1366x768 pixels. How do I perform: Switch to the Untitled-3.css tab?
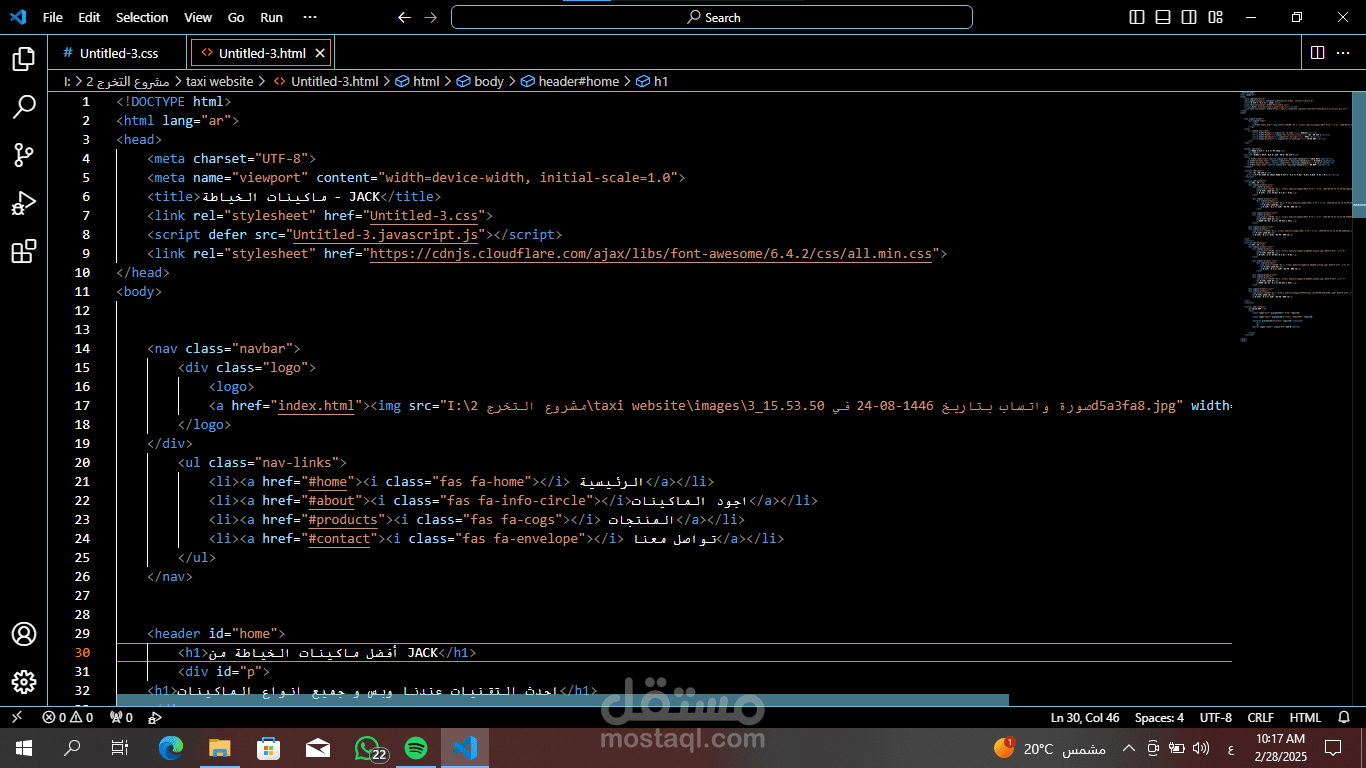(118, 53)
